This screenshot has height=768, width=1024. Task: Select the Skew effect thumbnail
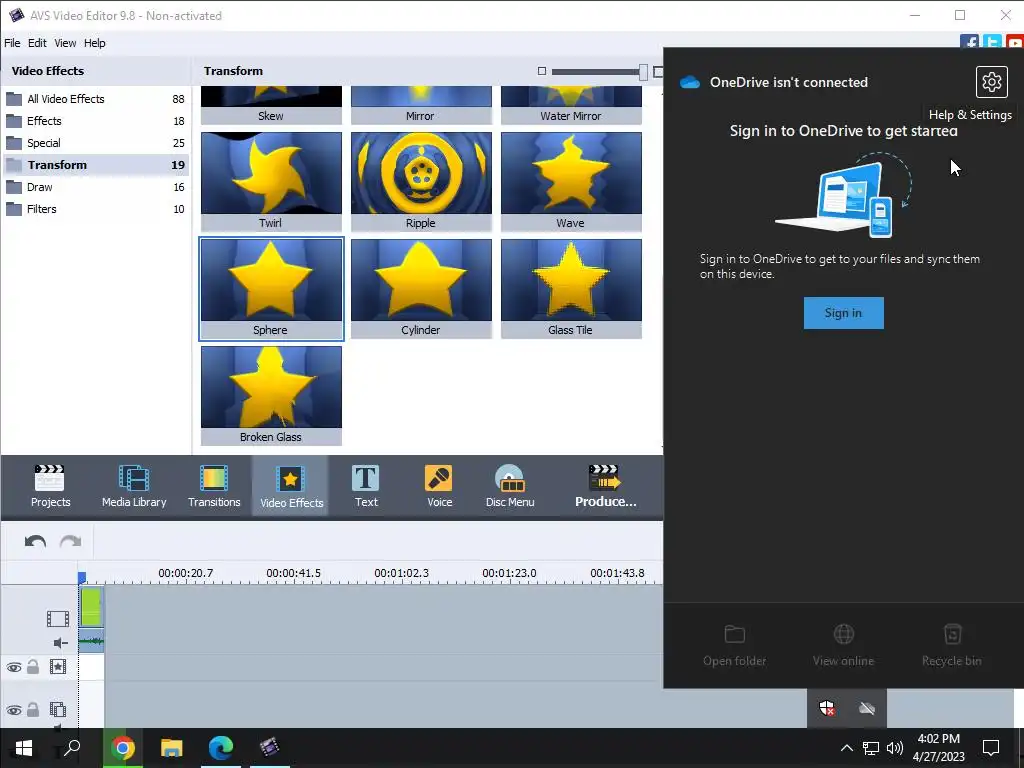pos(271,106)
